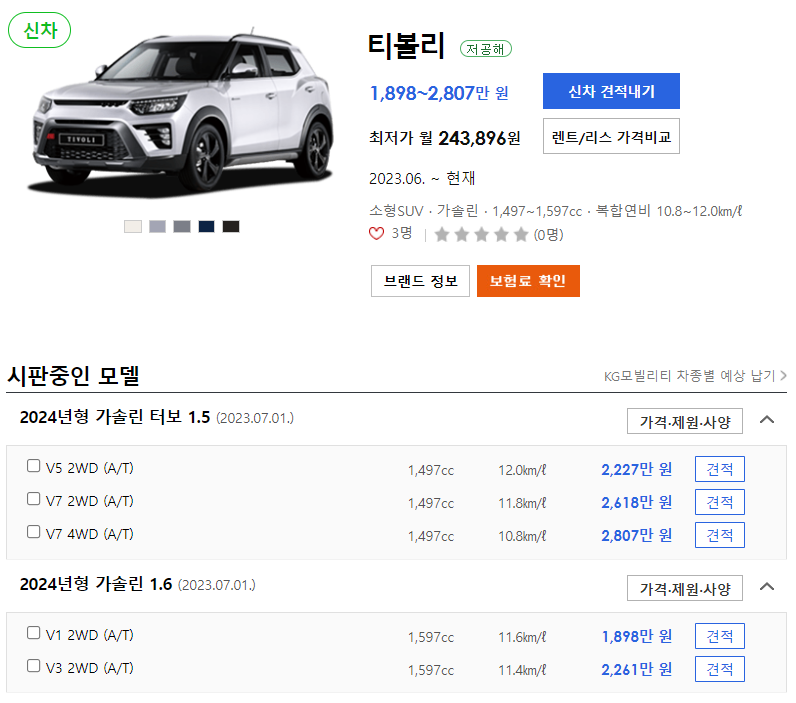Viewport: 796px width, 703px height.
Task: Click the 12.0km/ℓ fuel economy value
Action: (x=522, y=471)
